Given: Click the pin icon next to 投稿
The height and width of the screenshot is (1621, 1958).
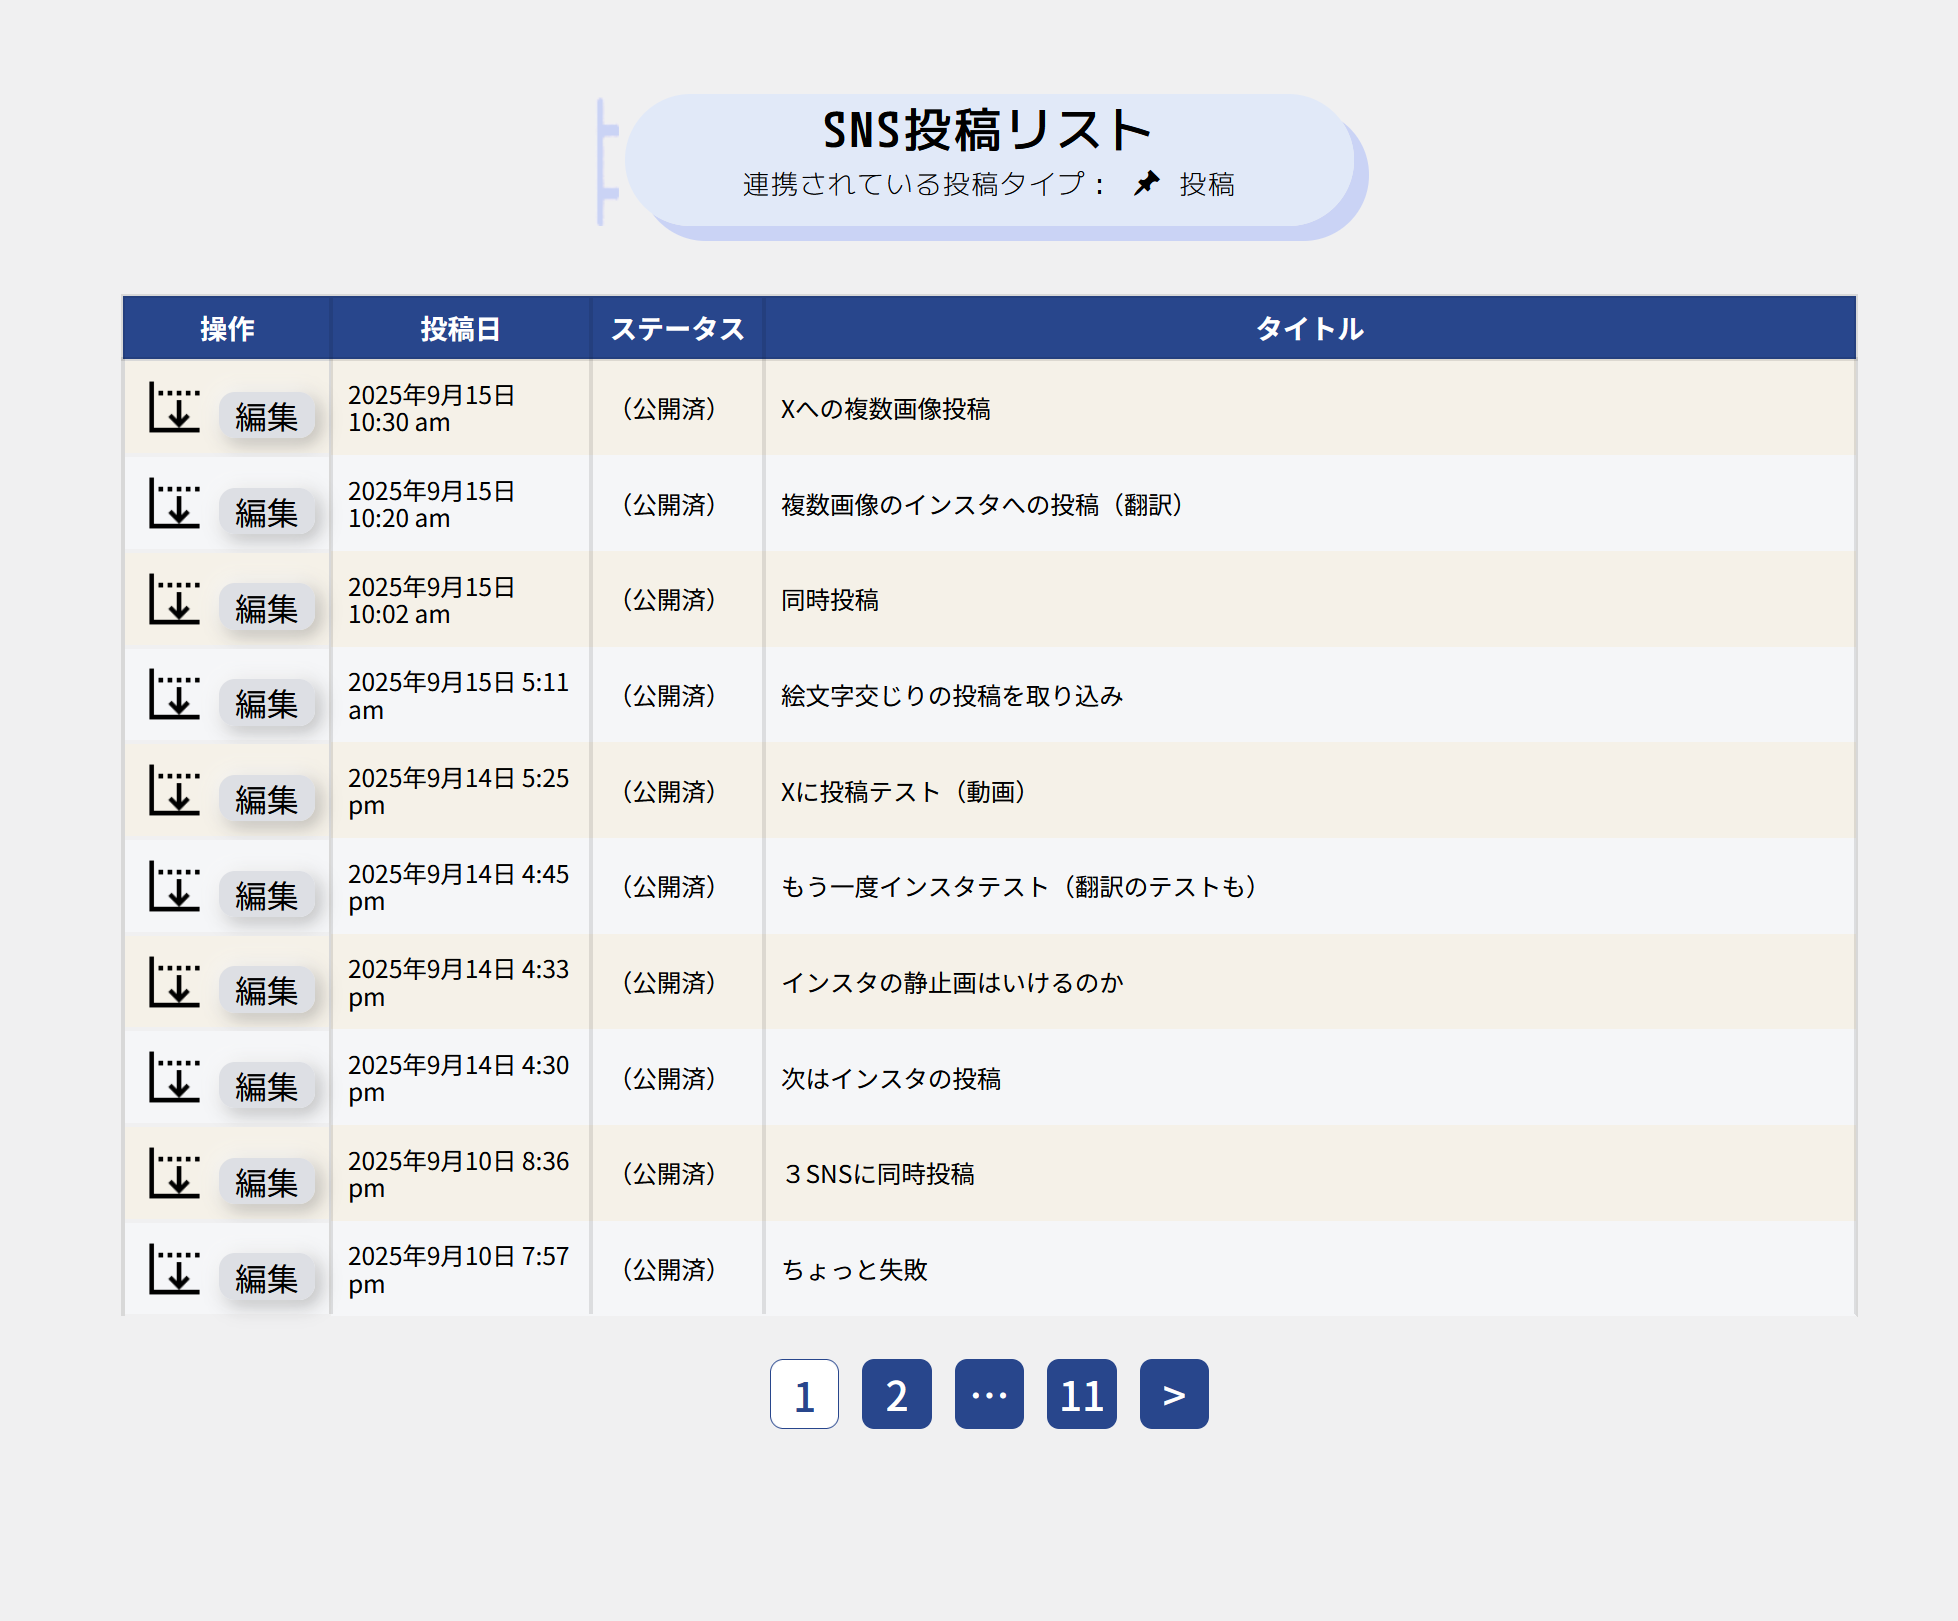Looking at the screenshot, I should 1146,182.
